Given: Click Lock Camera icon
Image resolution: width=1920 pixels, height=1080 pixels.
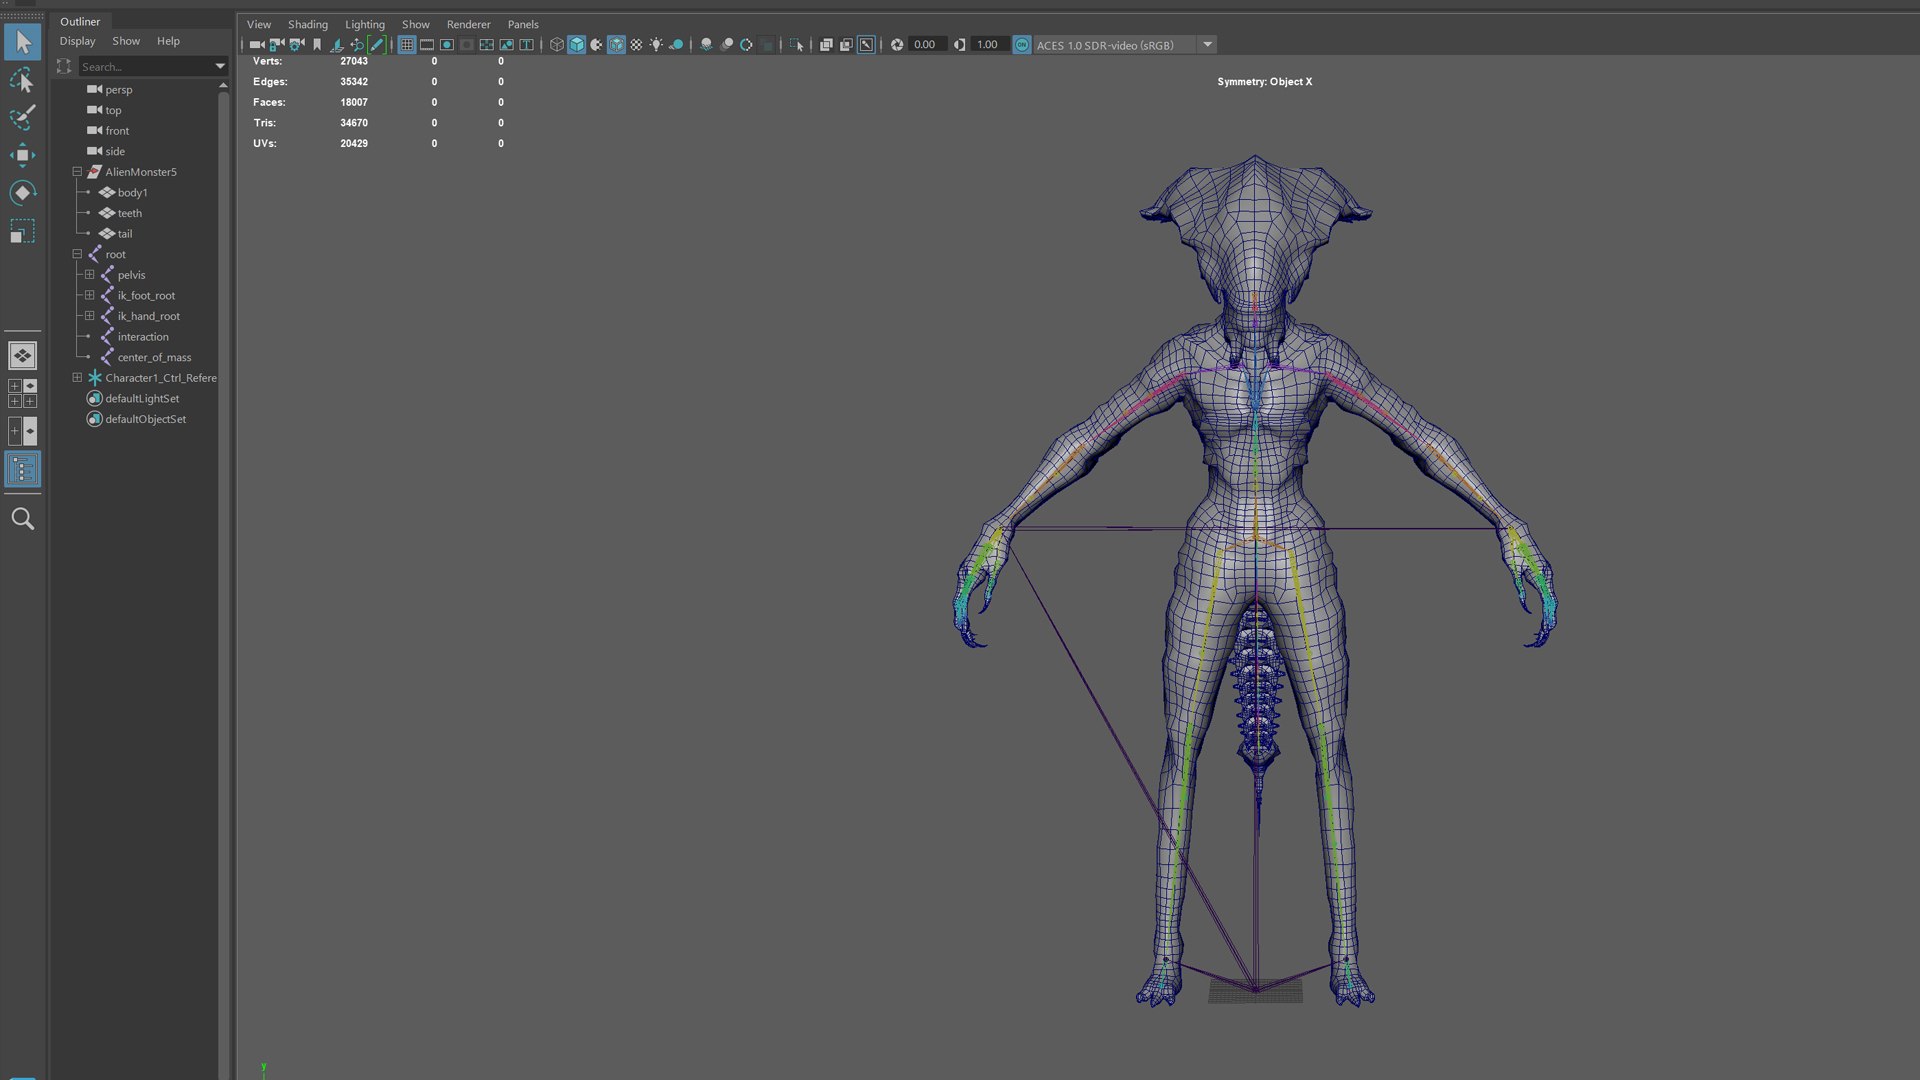Looking at the screenshot, I should tap(277, 45).
